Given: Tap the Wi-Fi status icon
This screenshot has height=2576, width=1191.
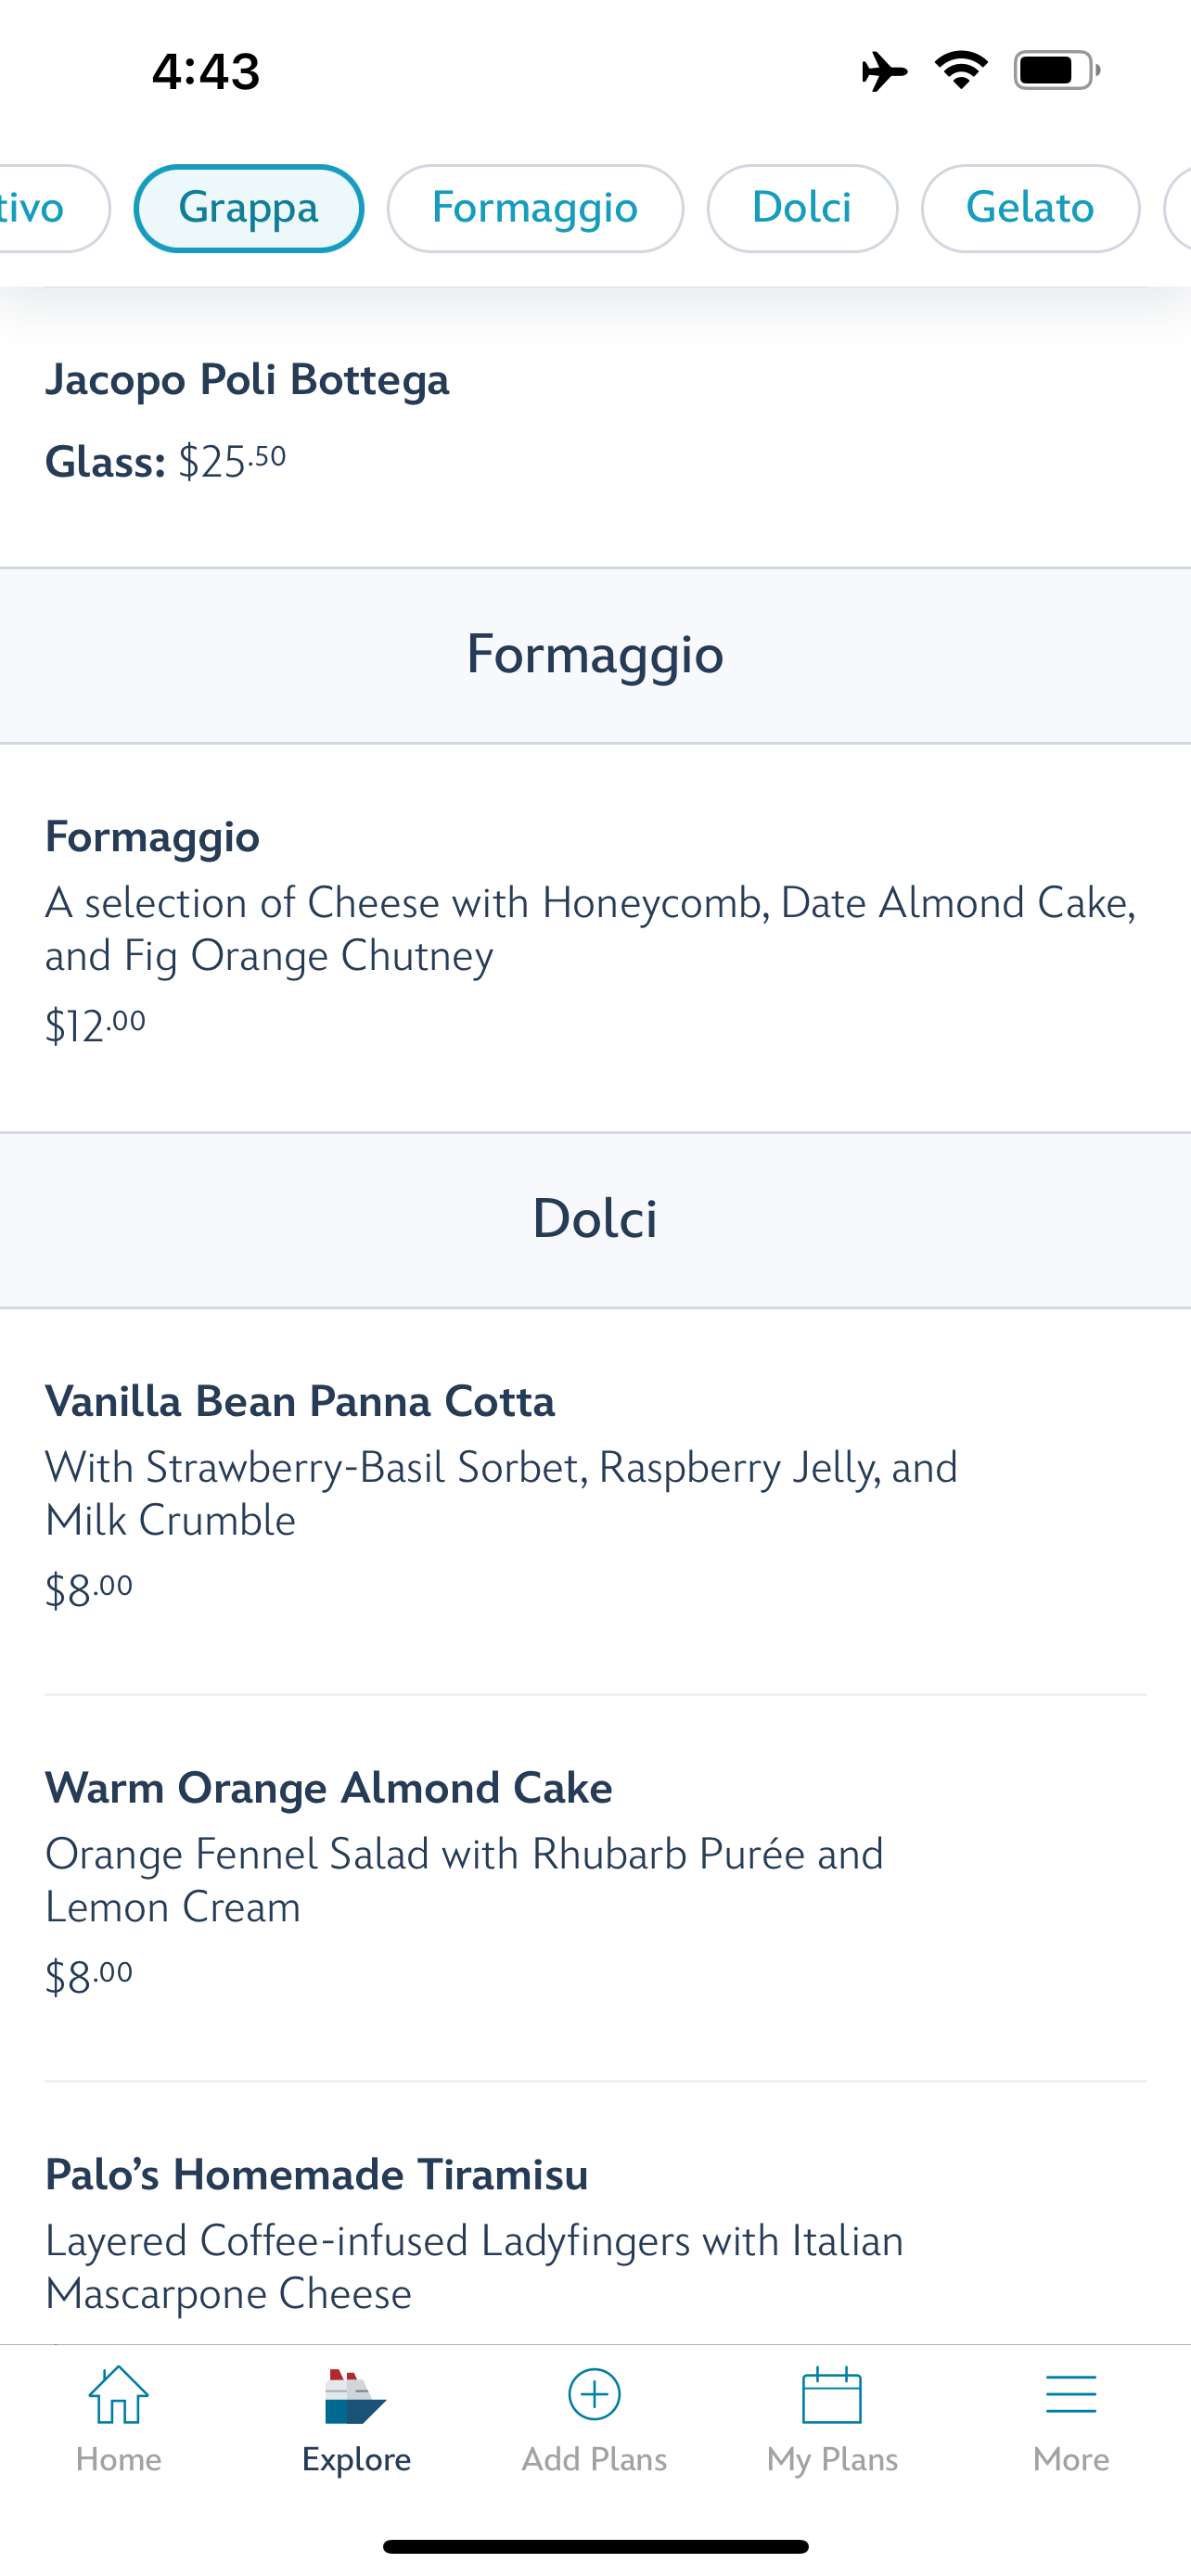Looking at the screenshot, I should [x=961, y=71].
